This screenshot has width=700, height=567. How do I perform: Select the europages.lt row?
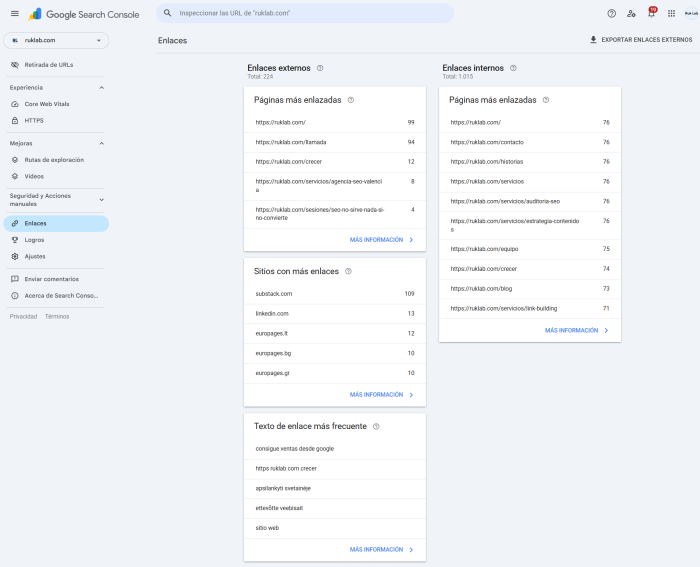tap(335, 334)
